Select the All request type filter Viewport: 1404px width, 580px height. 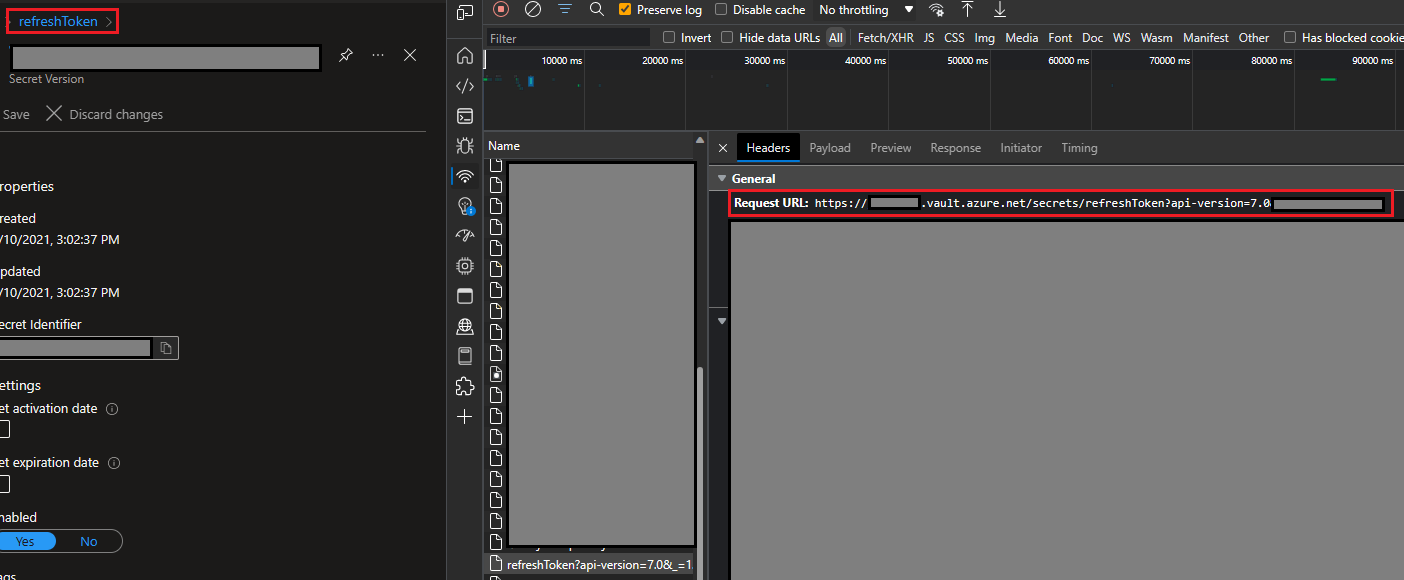pos(836,38)
